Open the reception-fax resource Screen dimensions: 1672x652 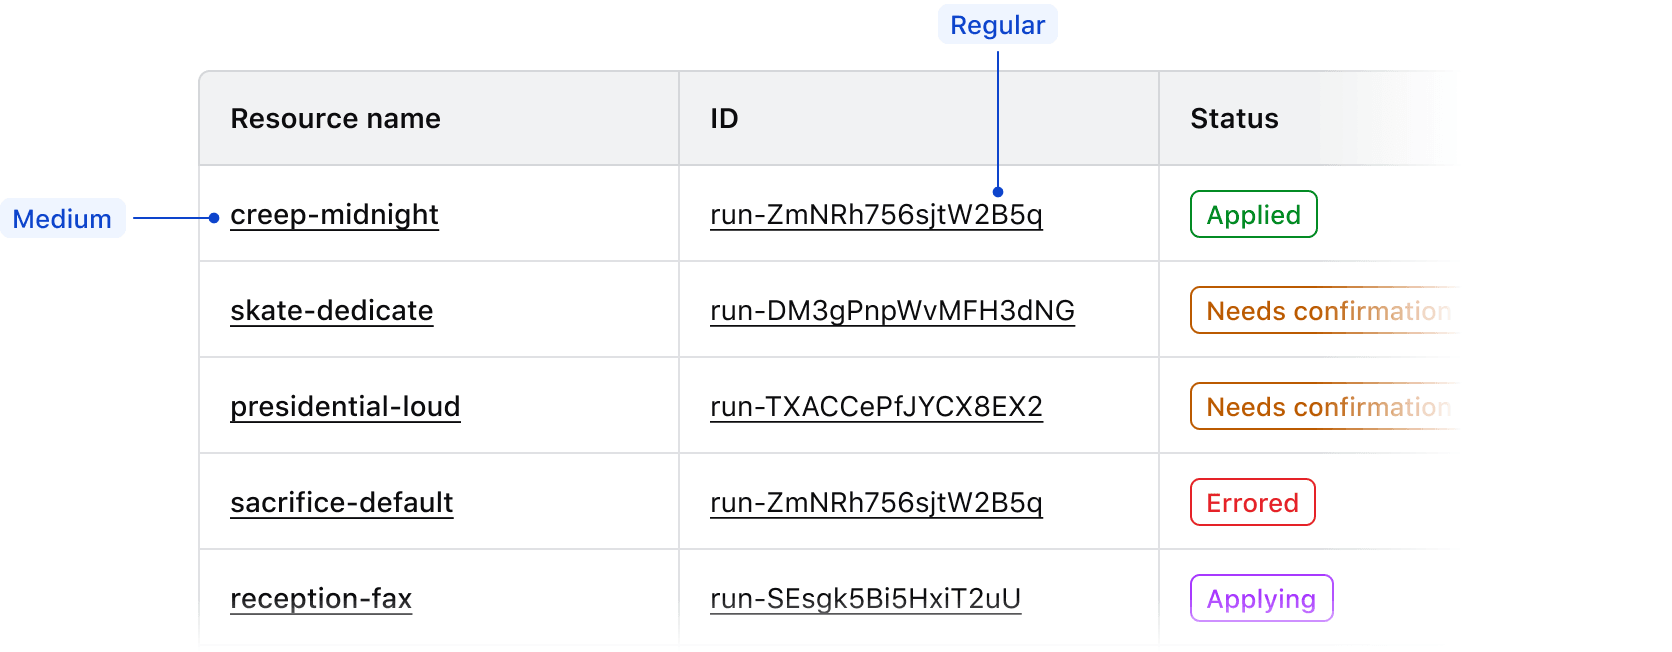[x=320, y=598]
